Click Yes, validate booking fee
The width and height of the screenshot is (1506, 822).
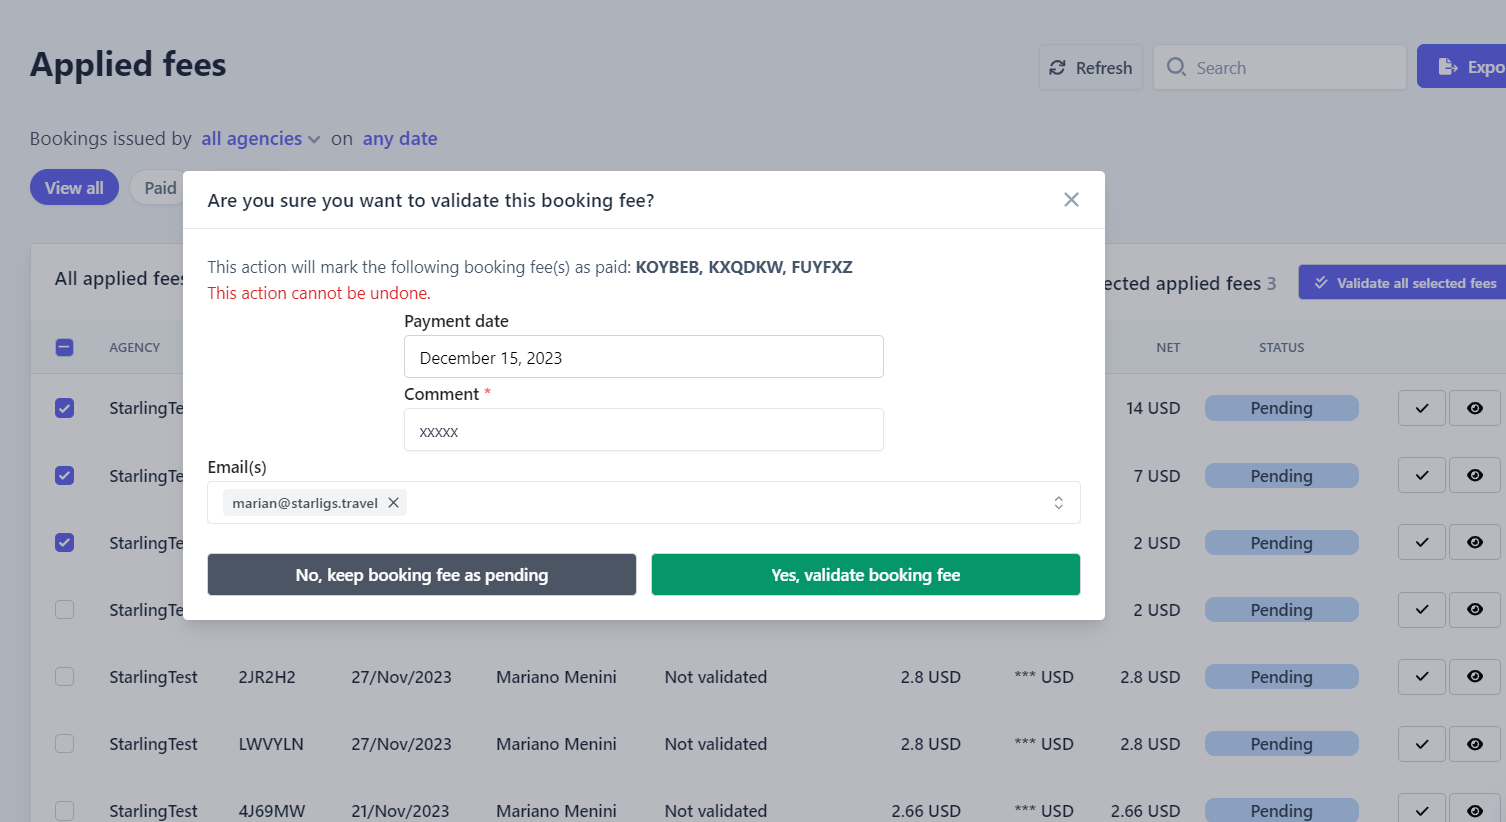866,575
